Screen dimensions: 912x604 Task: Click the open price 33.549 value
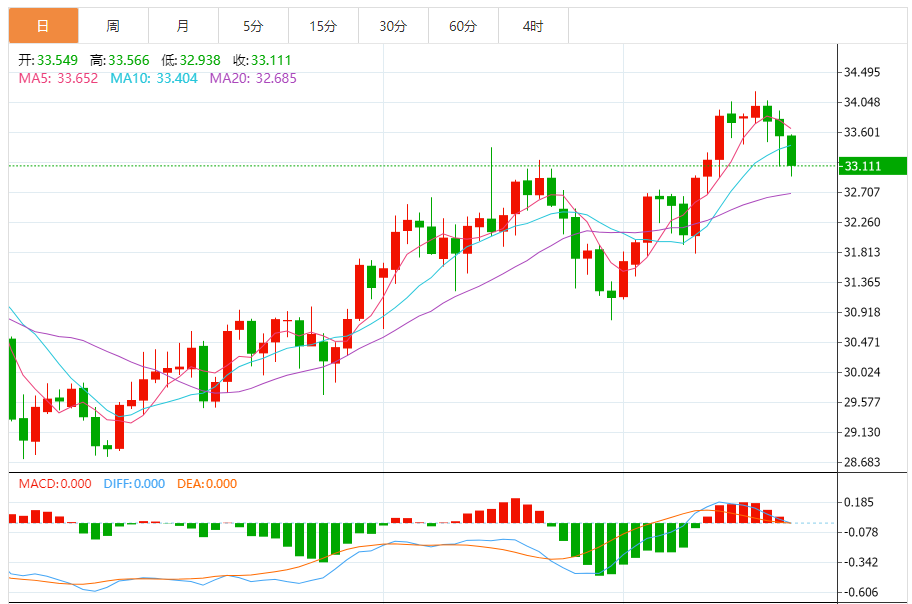tap(58, 61)
